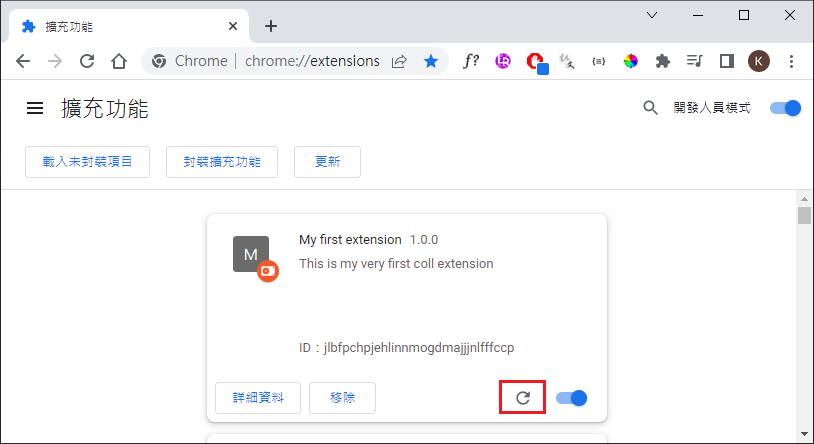Expand the tab search chevron
Screen dimensions: 814x444
click(x=652, y=15)
